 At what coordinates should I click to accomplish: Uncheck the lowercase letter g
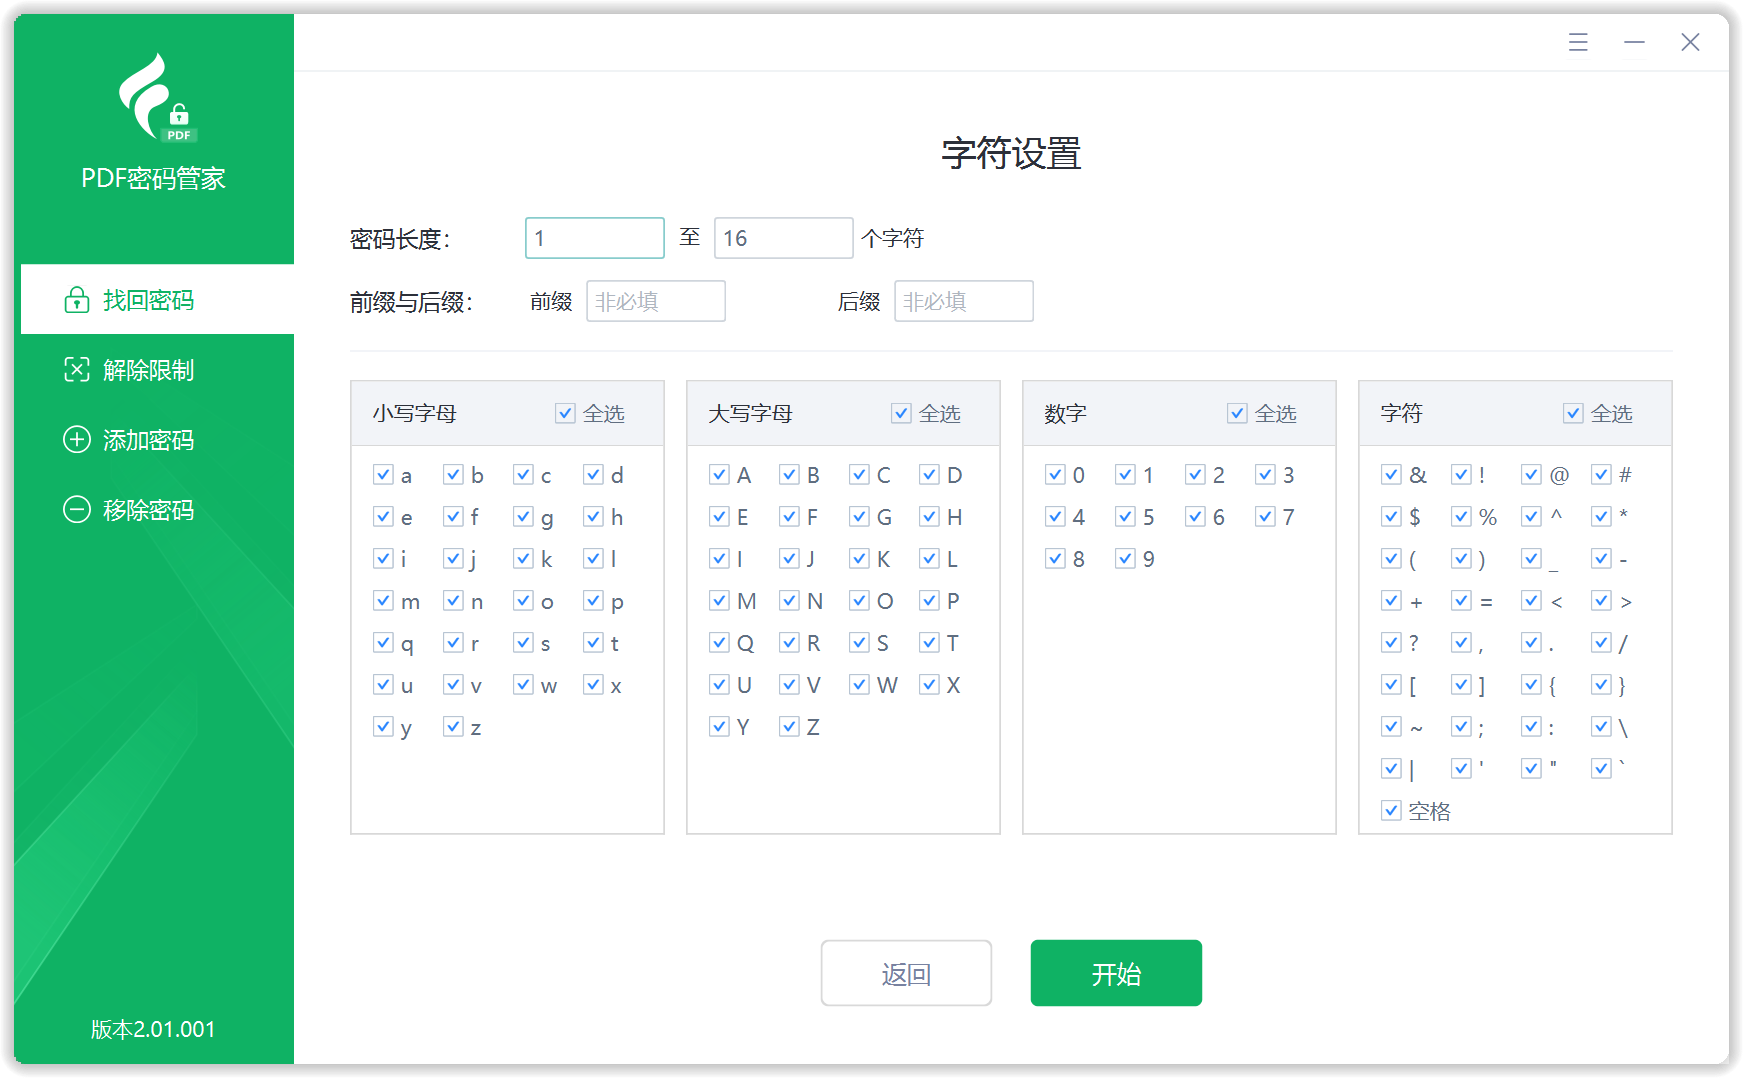(x=523, y=516)
